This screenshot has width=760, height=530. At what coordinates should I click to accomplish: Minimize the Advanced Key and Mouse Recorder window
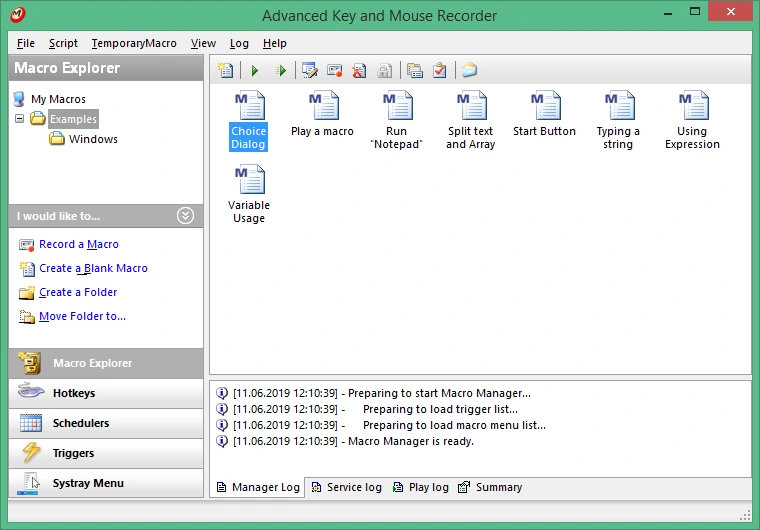668,14
